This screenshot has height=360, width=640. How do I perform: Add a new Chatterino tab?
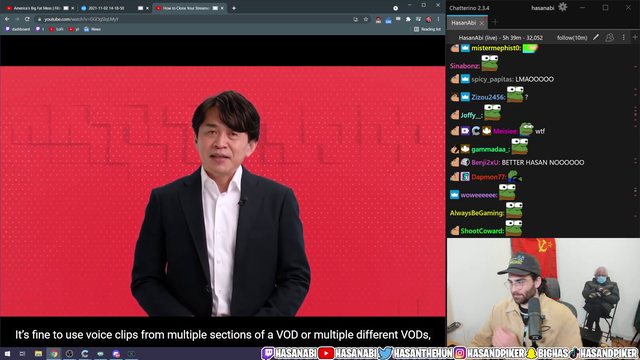click(x=495, y=22)
